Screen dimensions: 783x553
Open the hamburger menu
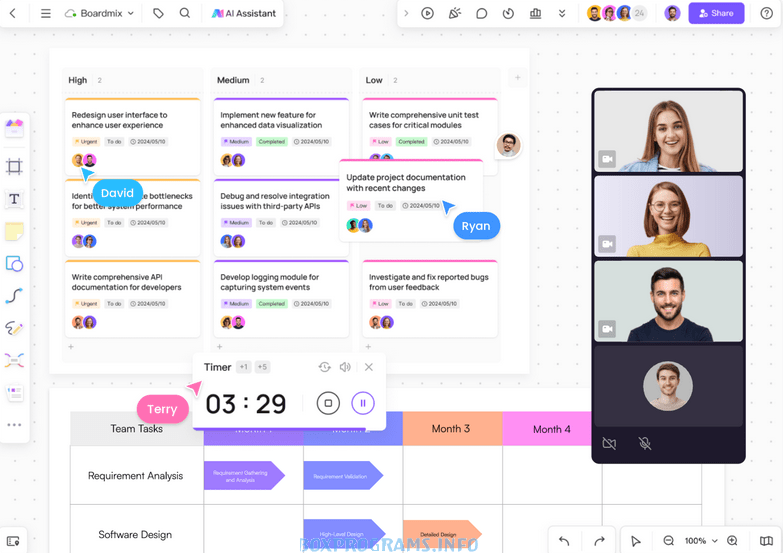coord(45,13)
